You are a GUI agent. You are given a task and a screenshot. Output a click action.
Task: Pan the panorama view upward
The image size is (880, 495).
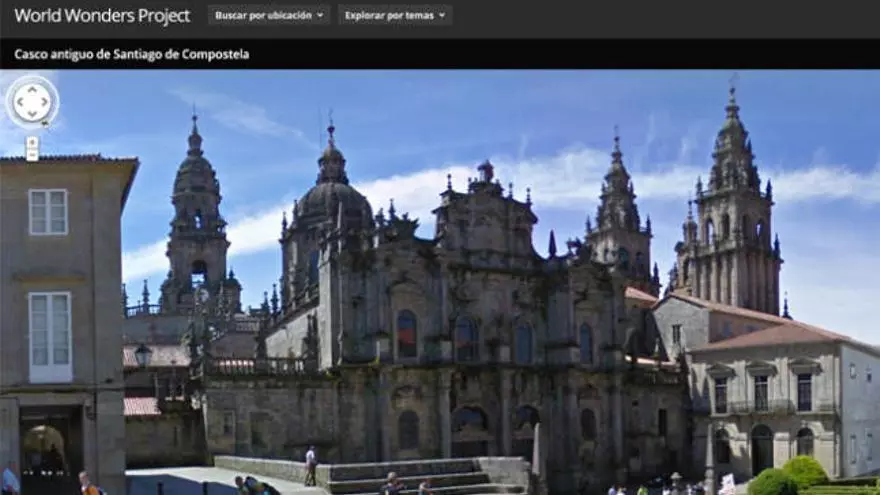tap(32, 89)
